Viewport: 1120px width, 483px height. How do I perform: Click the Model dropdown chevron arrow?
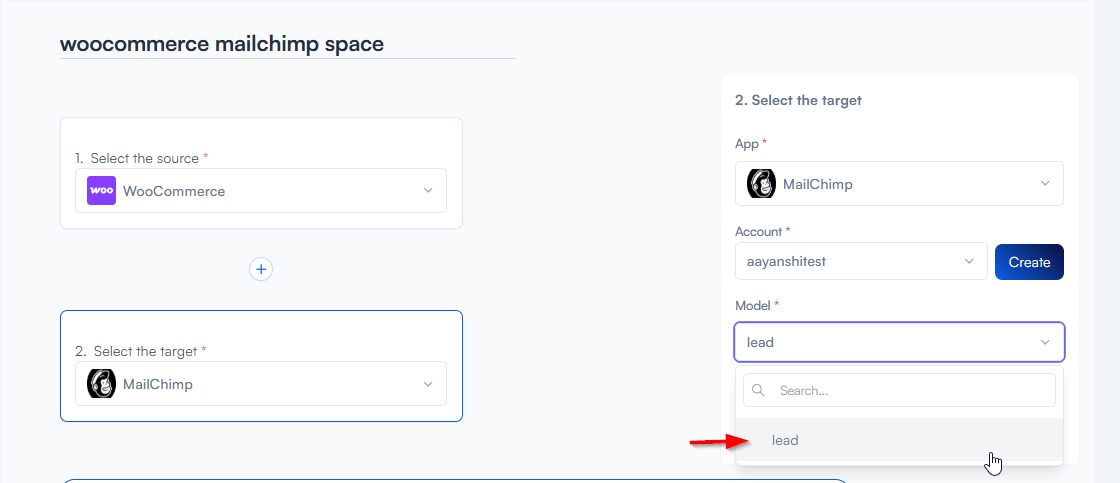[1045, 342]
